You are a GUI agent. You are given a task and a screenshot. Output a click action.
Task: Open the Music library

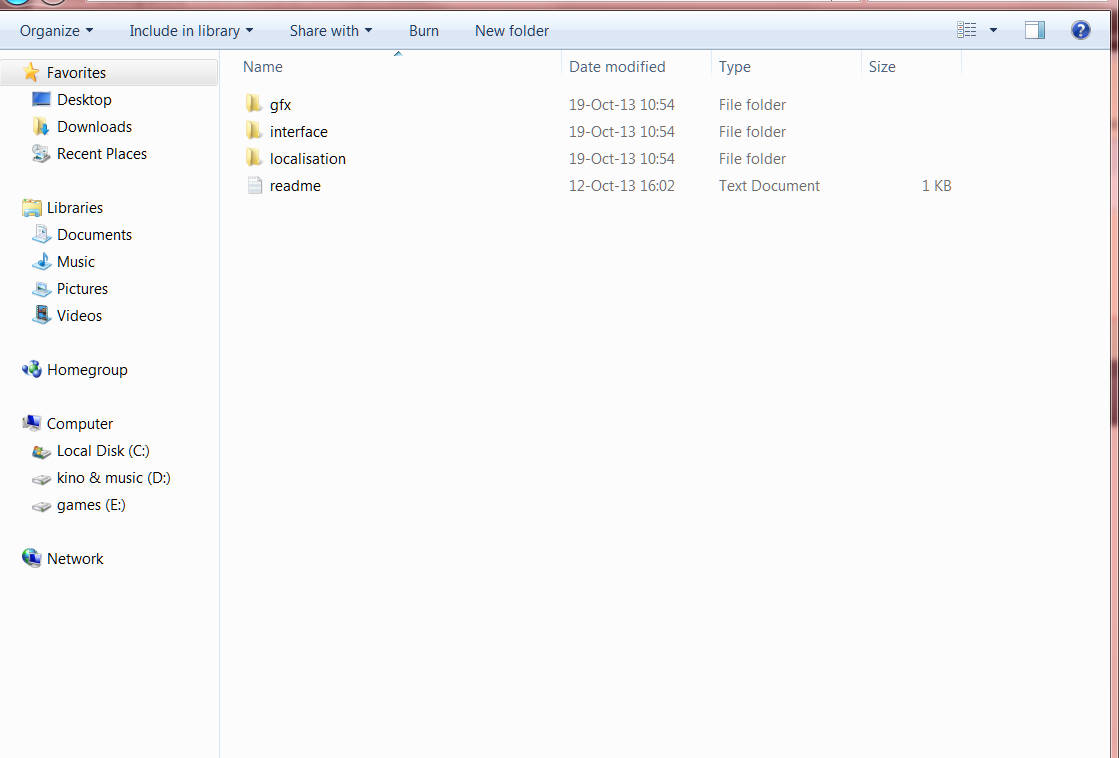(x=76, y=262)
